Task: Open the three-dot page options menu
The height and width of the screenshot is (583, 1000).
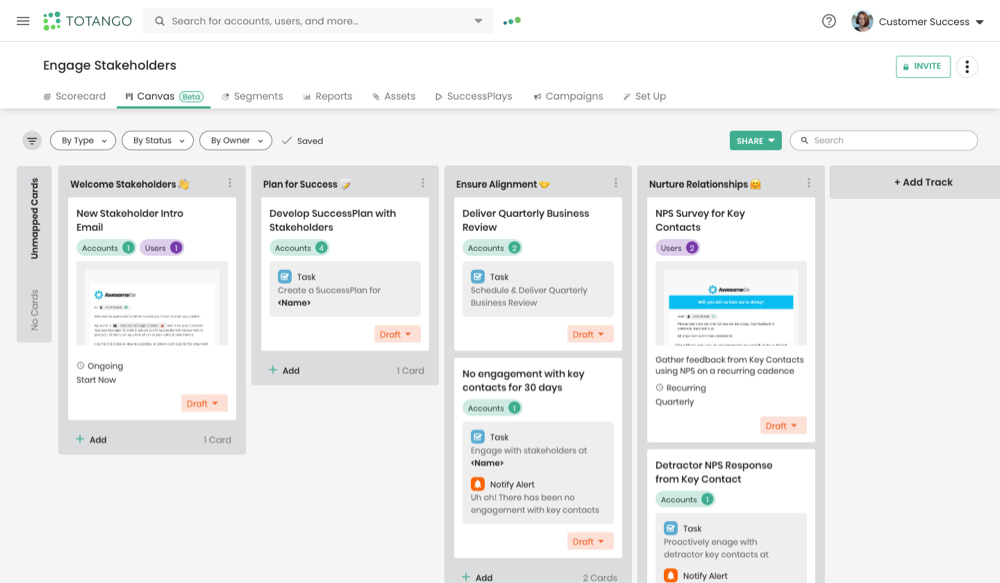Action: click(967, 66)
